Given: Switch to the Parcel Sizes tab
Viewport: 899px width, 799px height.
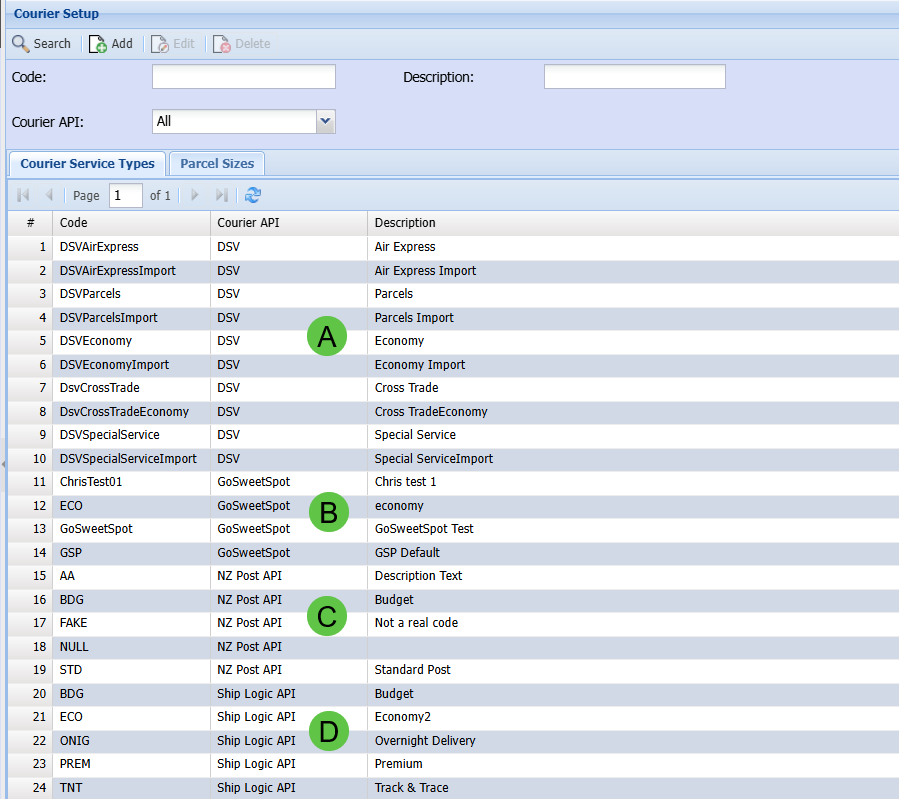Looking at the screenshot, I should click(x=216, y=164).
